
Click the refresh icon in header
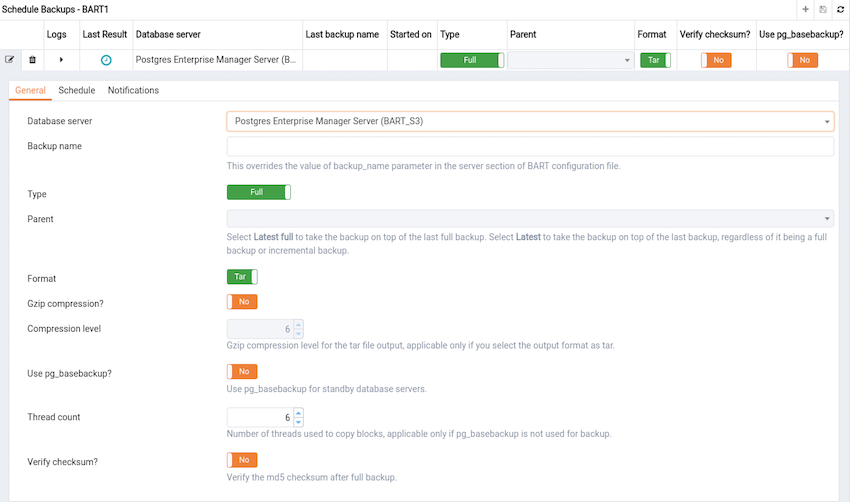(840, 9)
